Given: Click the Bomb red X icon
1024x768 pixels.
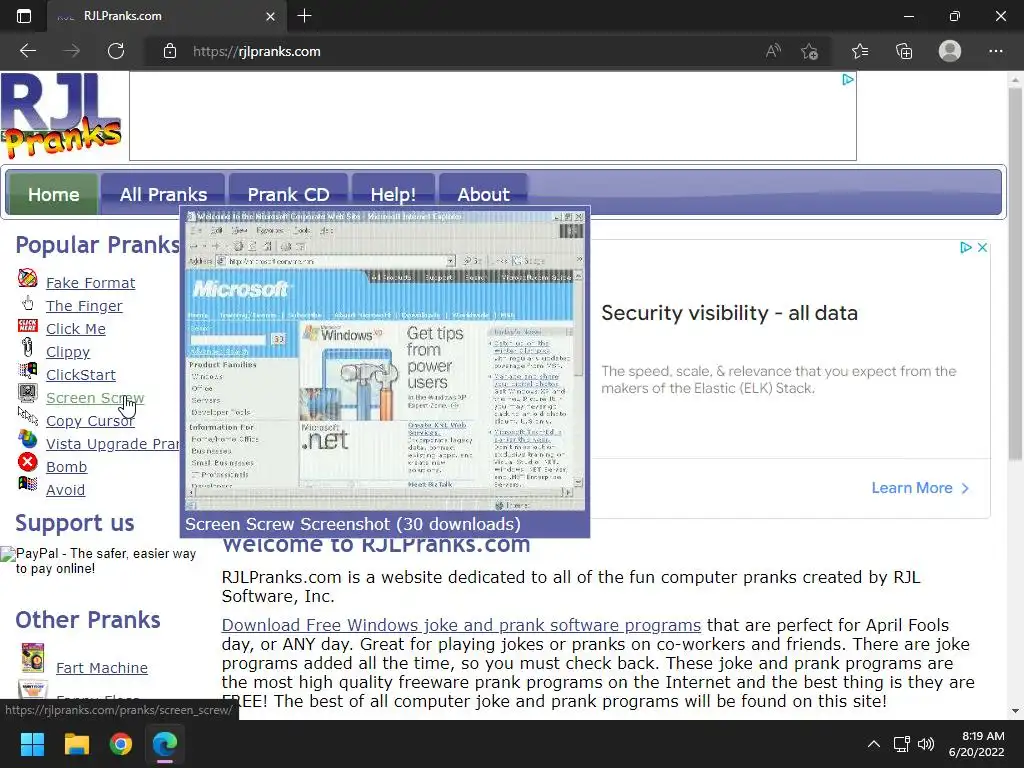Looking at the screenshot, I should [27, 462].
